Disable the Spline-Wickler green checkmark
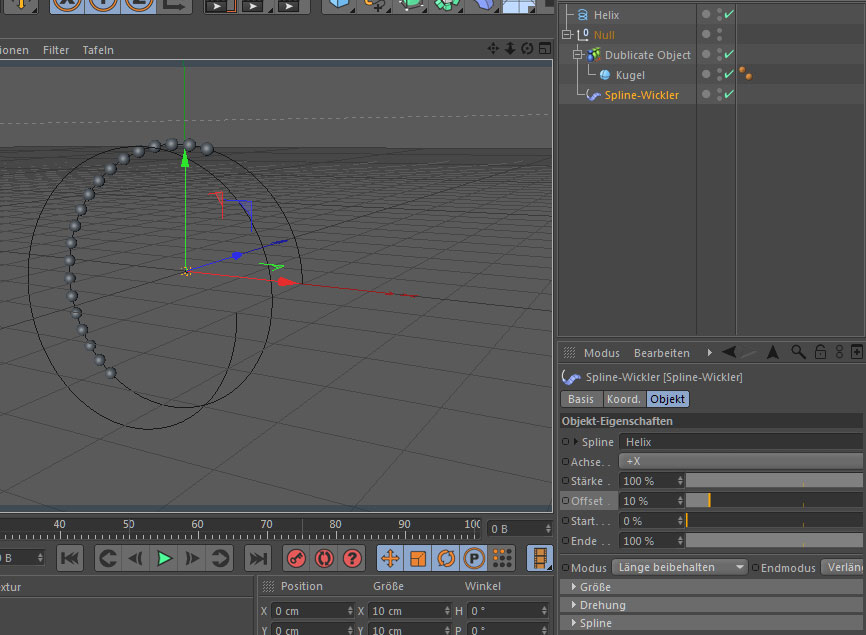The image size is (866, 635). (729, 95)
